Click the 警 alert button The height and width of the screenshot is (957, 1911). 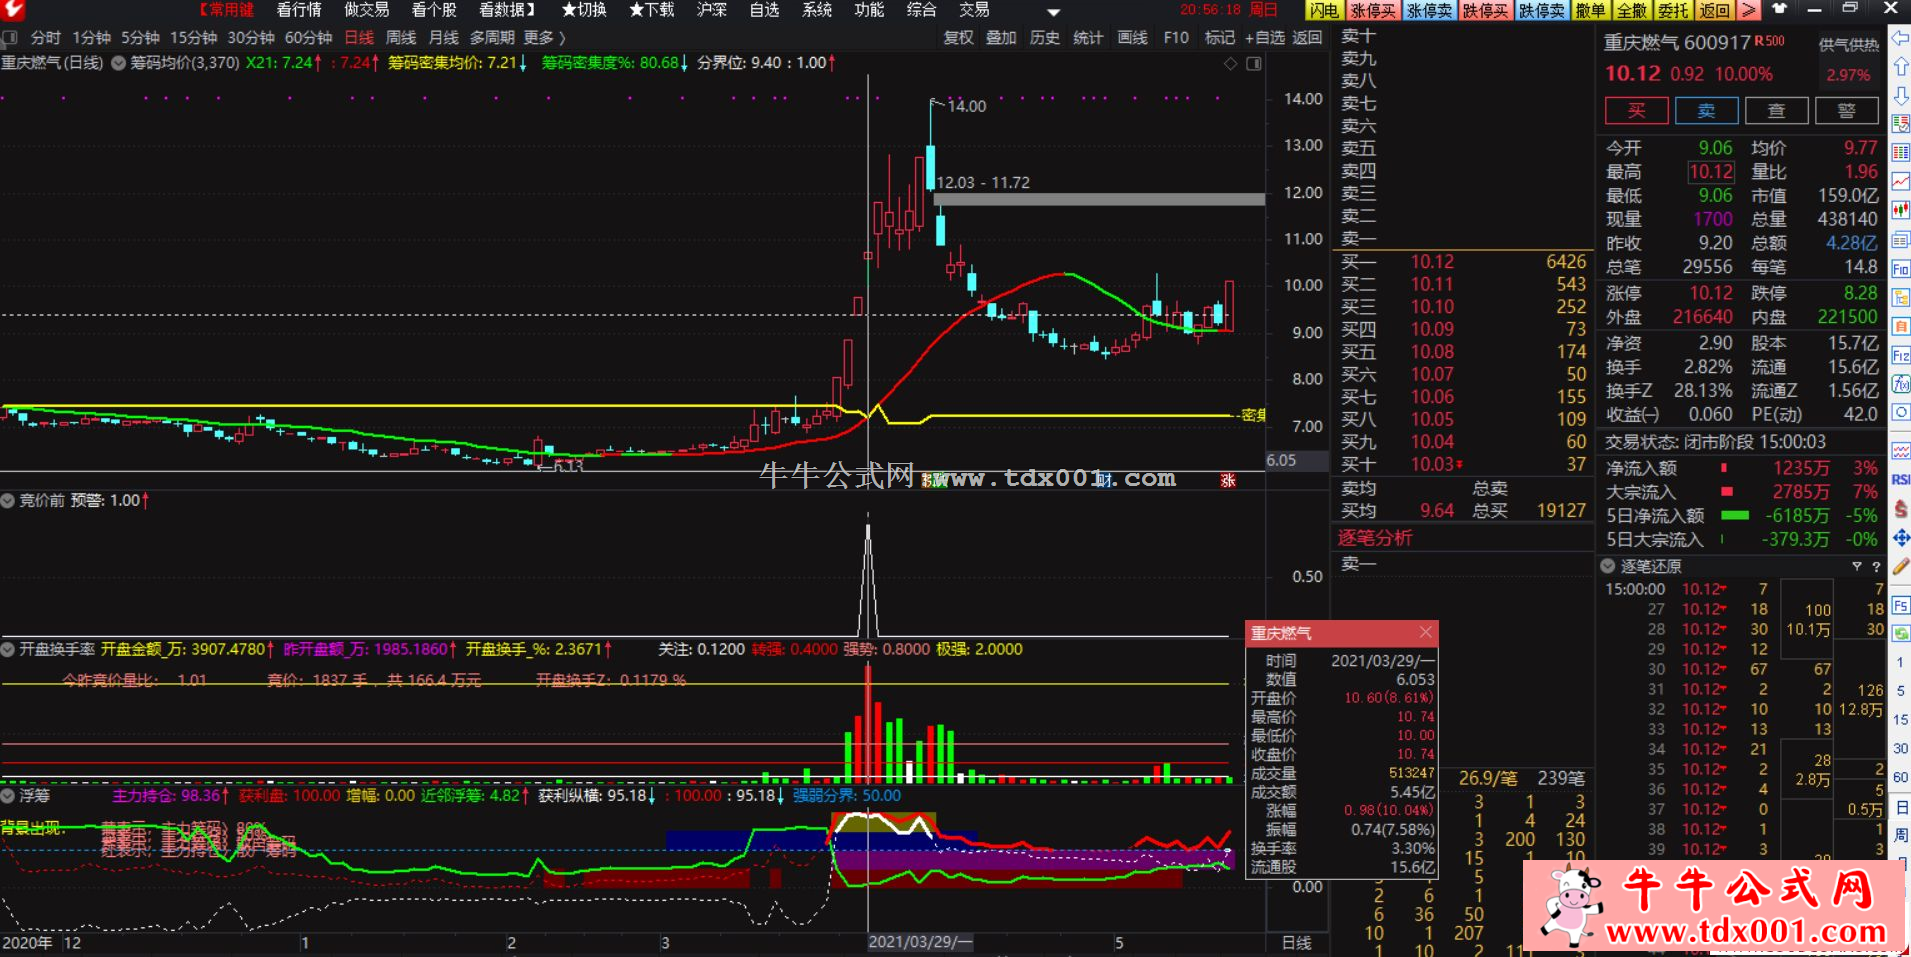(x=1846, y=111)
